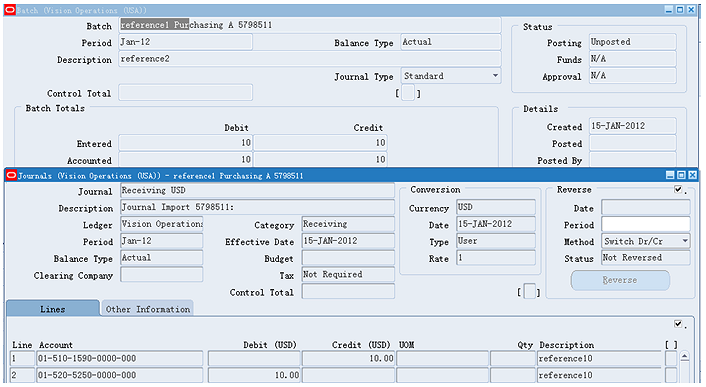Click Journal Control Total field

[x=348, y=292]
